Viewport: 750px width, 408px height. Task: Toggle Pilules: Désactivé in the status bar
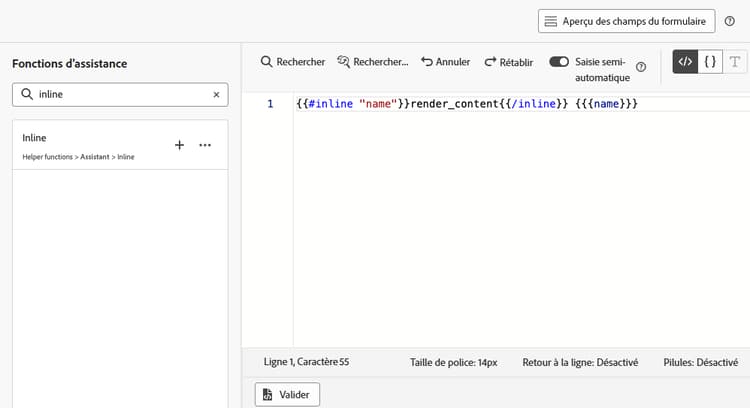pyautogui.click(x=700, y=363)
